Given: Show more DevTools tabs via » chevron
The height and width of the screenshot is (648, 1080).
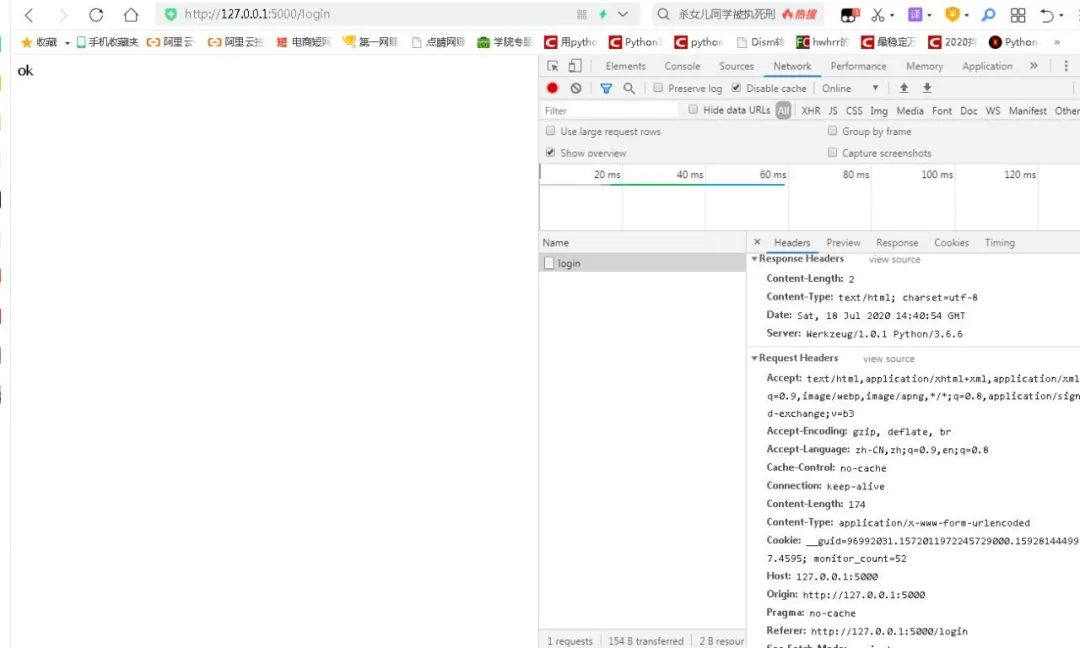Looking at the screenshot, I should point(1034,66).
